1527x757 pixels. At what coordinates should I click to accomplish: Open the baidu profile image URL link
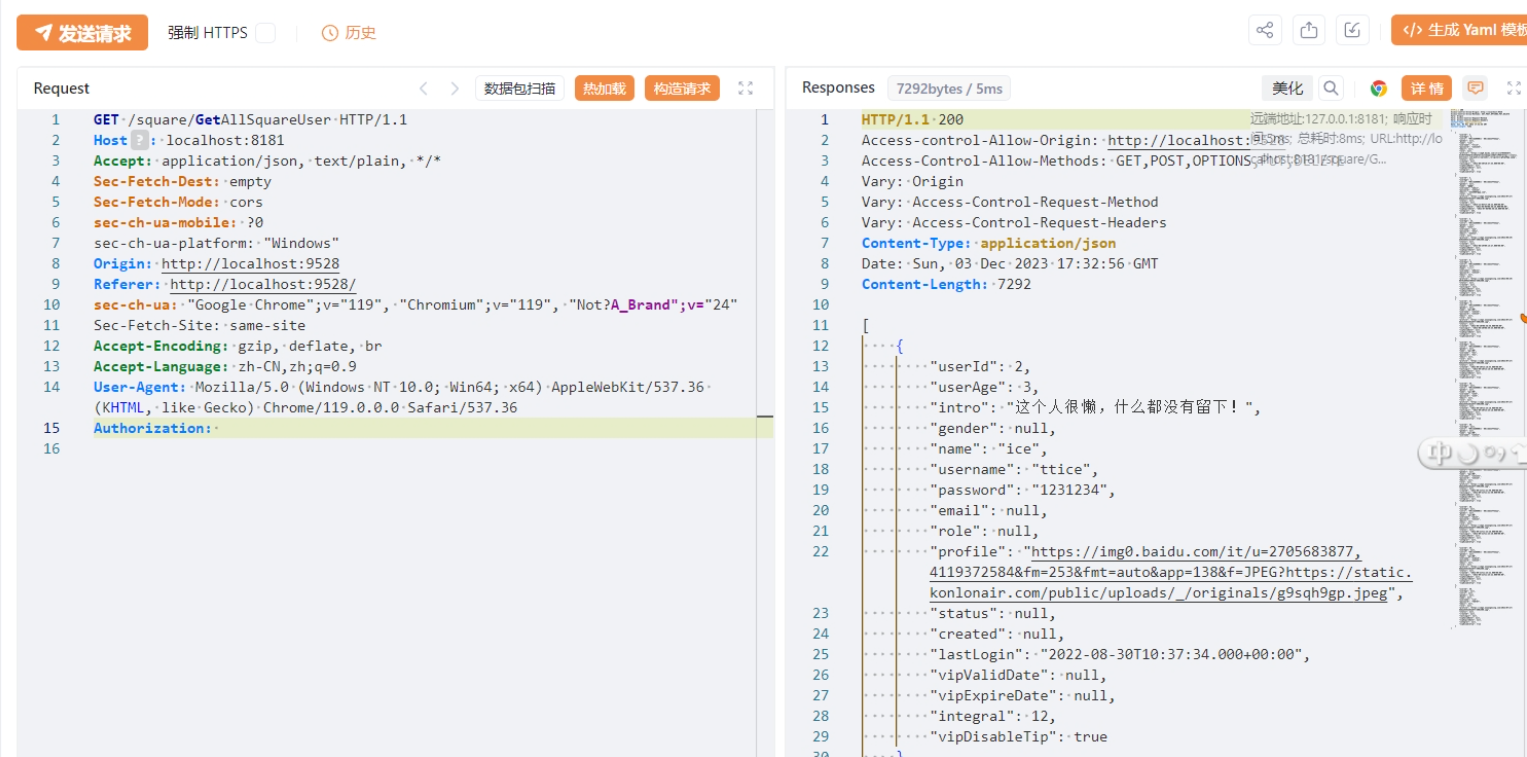(1171, 572)
